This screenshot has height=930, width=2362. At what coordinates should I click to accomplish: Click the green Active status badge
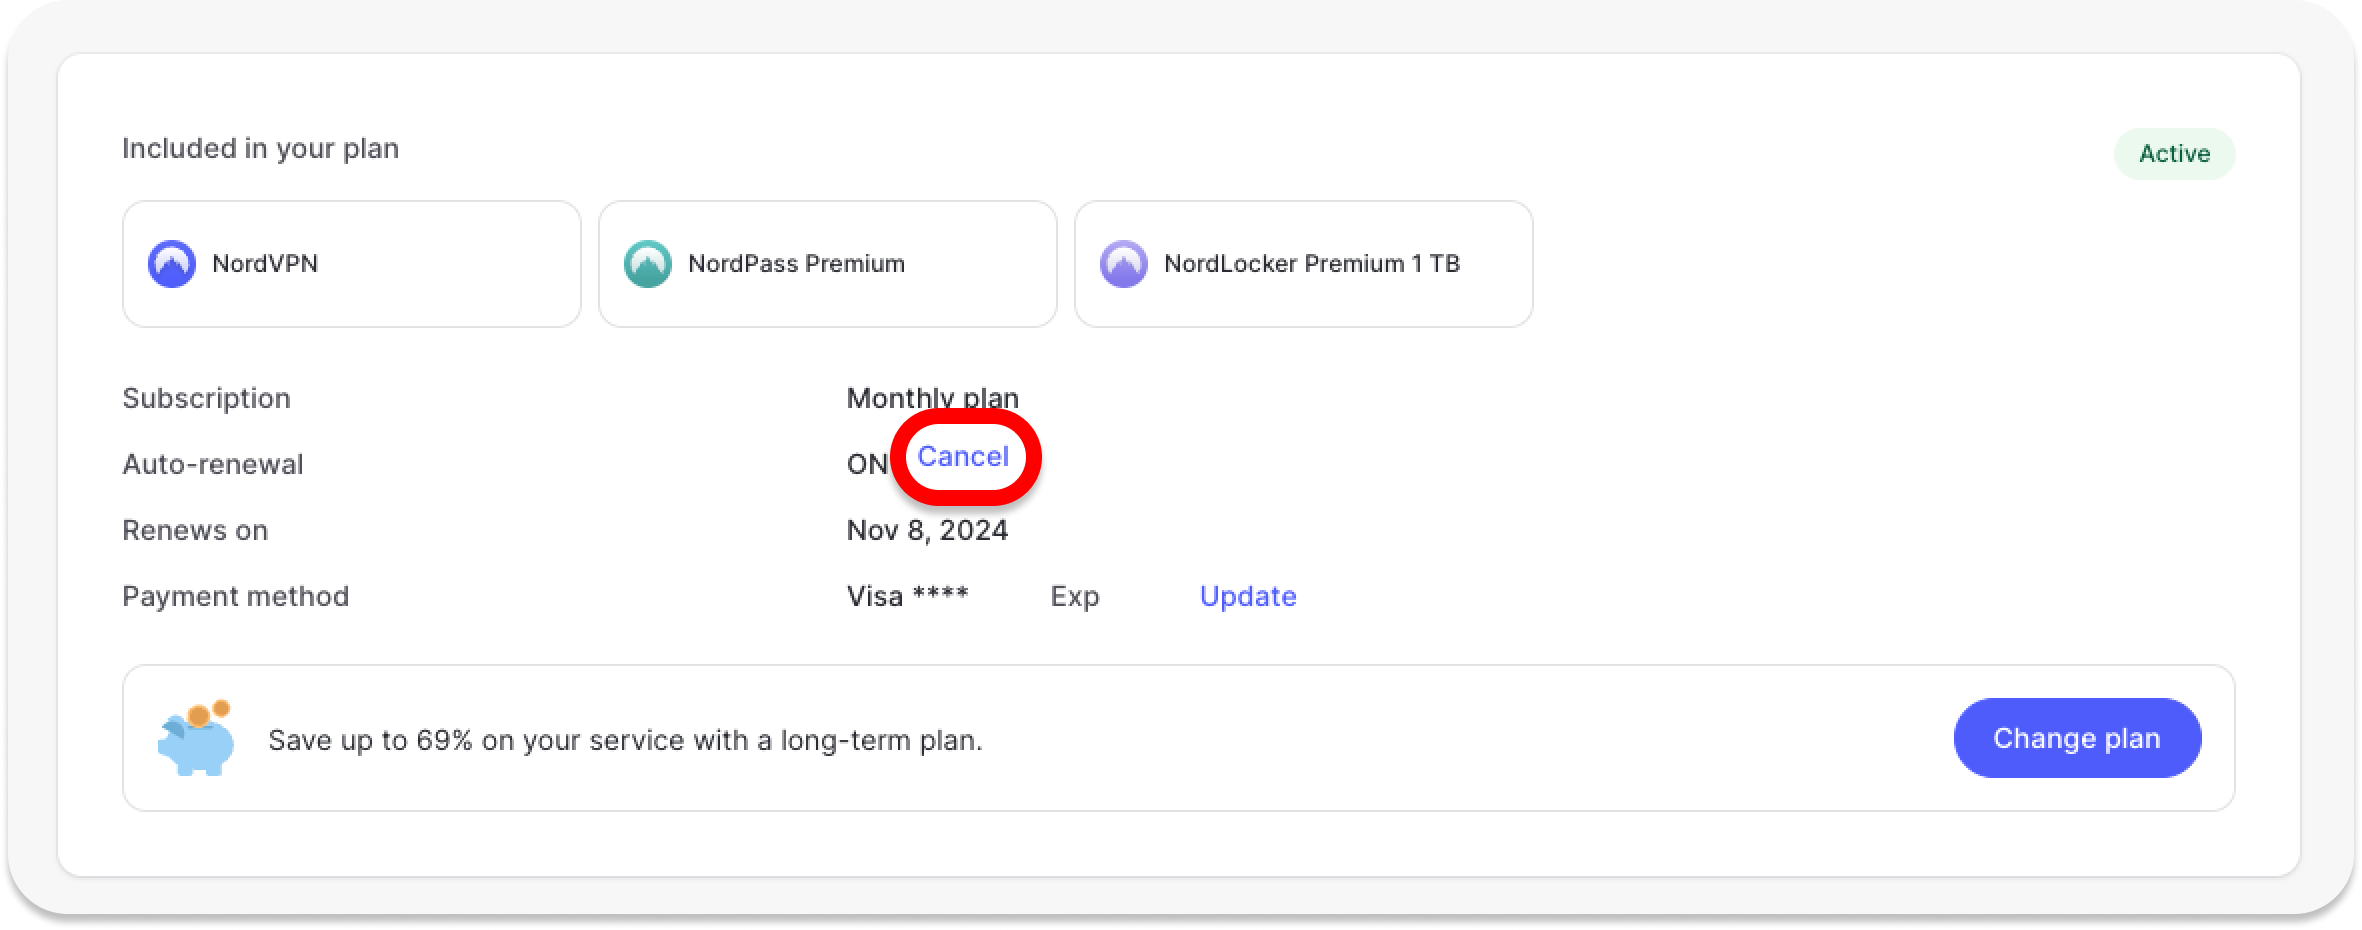(x=2174, y=154)
